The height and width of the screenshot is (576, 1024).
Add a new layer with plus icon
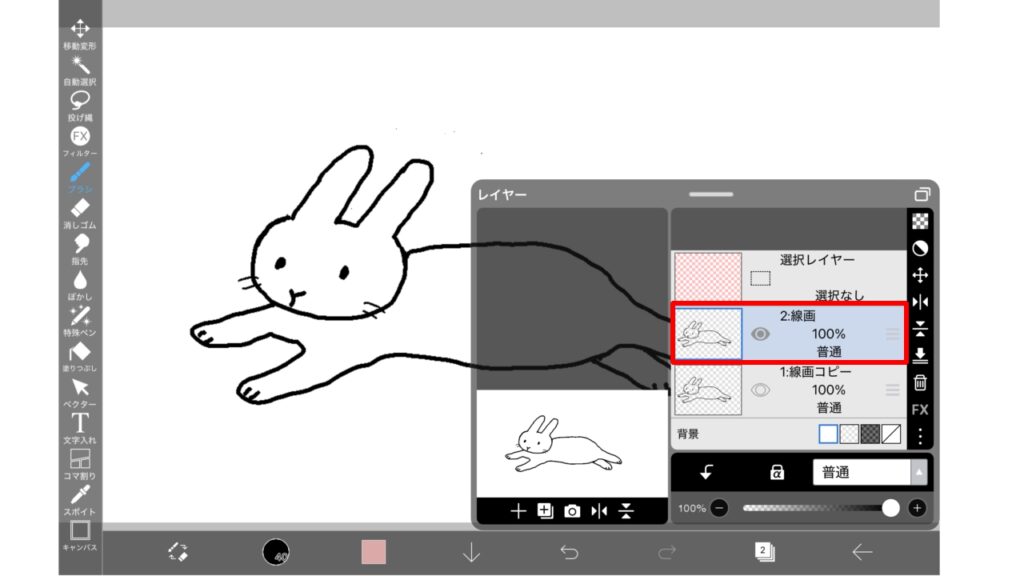[518, 511]
